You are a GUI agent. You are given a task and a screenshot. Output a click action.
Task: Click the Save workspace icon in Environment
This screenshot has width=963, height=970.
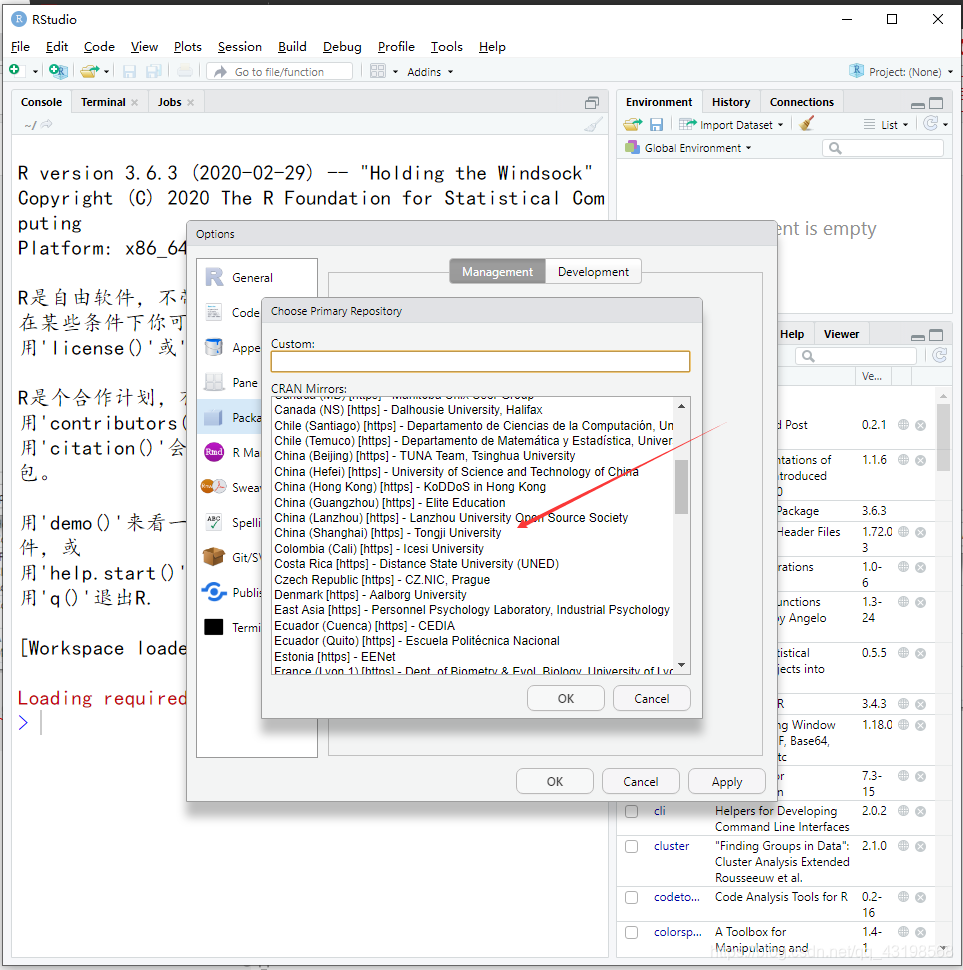click(x=656, y=124)
